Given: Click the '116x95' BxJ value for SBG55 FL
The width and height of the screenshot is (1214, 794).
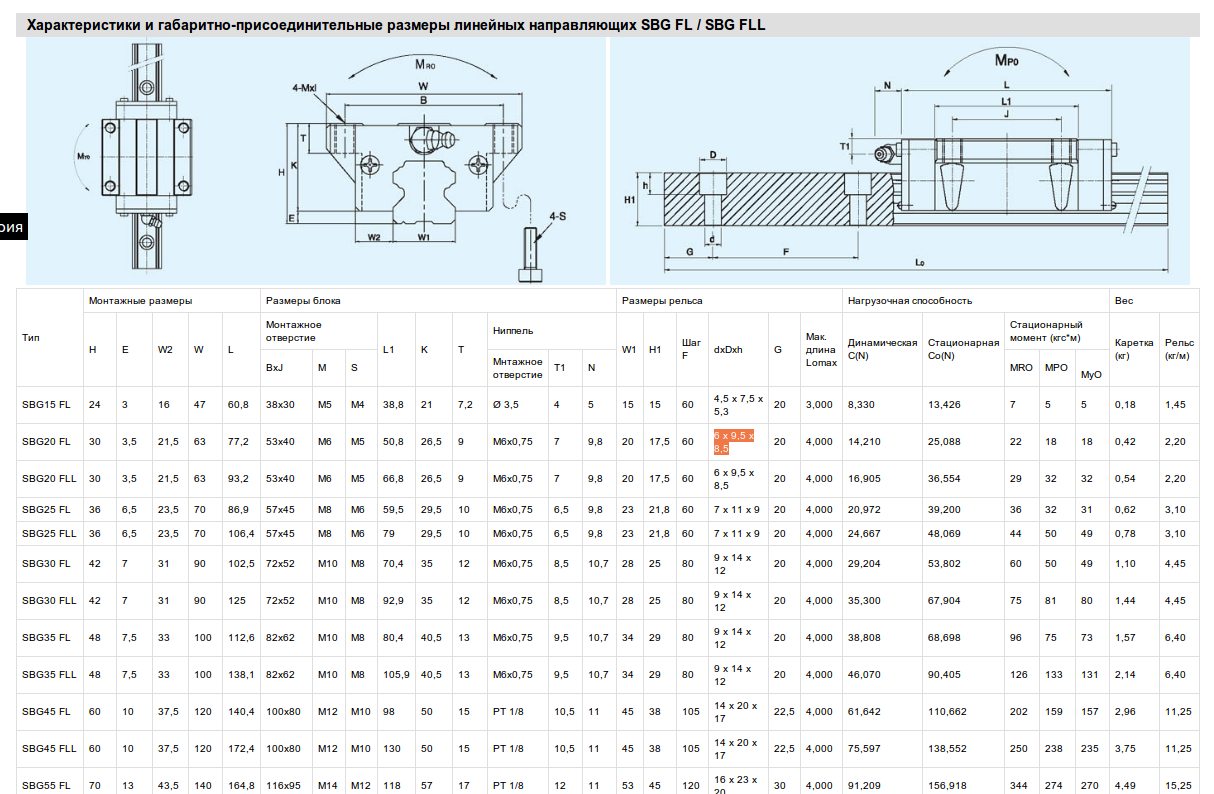Looking at the screenshot, I should coord(283,786).
